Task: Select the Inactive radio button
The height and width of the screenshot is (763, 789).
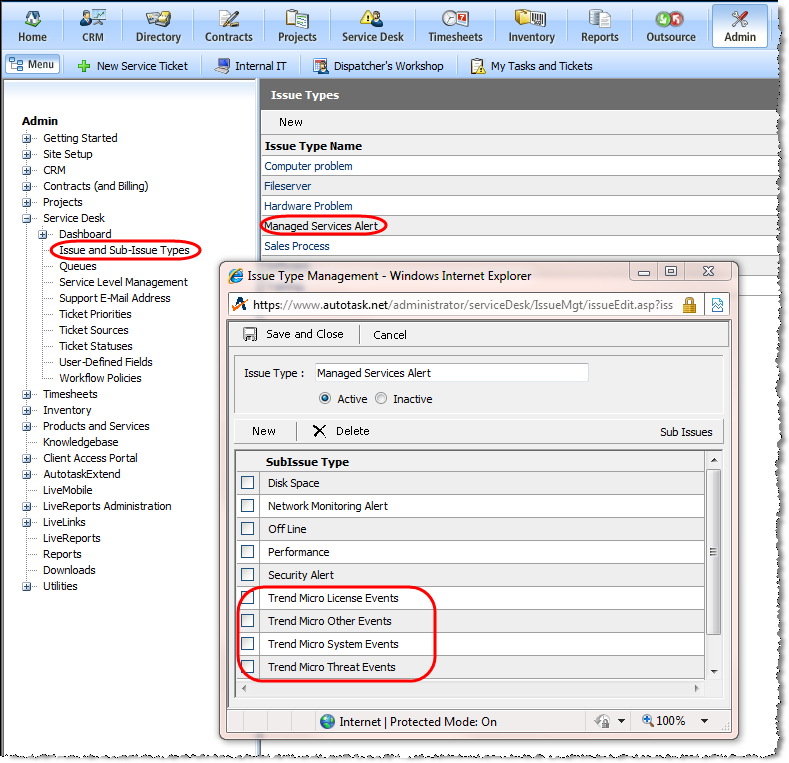Action: point(381,399)
